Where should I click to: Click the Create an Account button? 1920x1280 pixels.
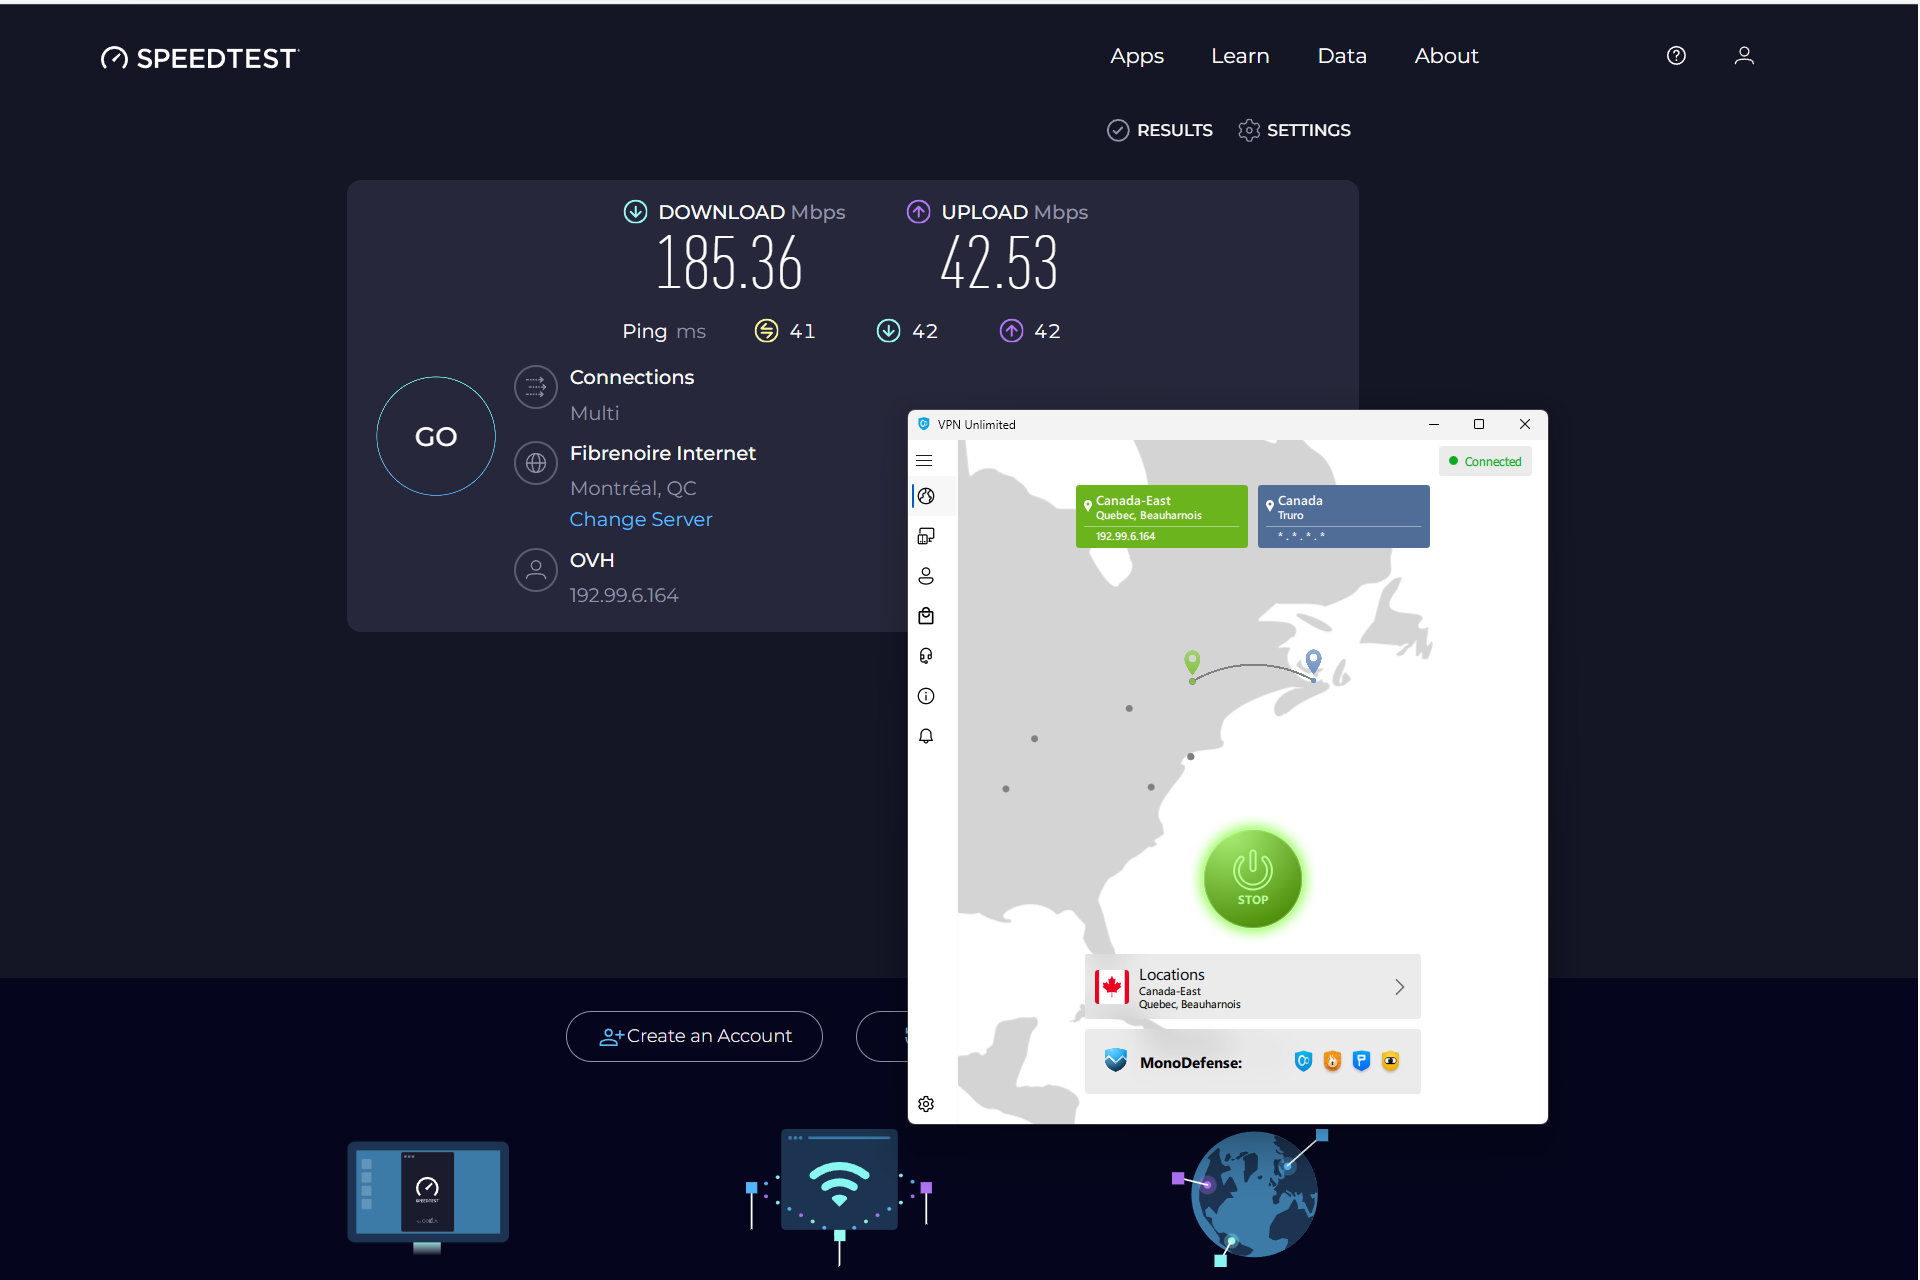(x=694, y=1036)
